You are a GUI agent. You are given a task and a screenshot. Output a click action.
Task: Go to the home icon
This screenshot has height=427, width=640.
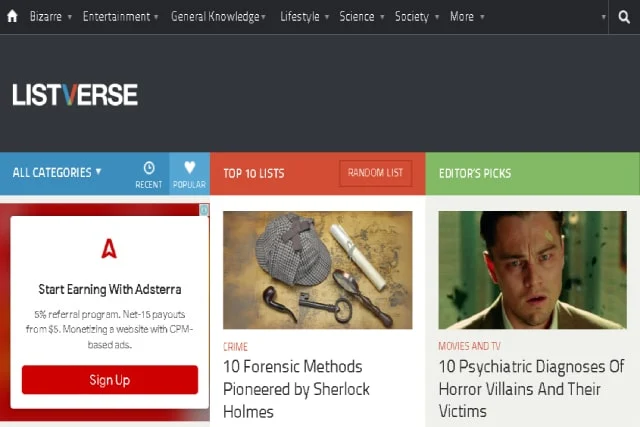coord(12,16)
